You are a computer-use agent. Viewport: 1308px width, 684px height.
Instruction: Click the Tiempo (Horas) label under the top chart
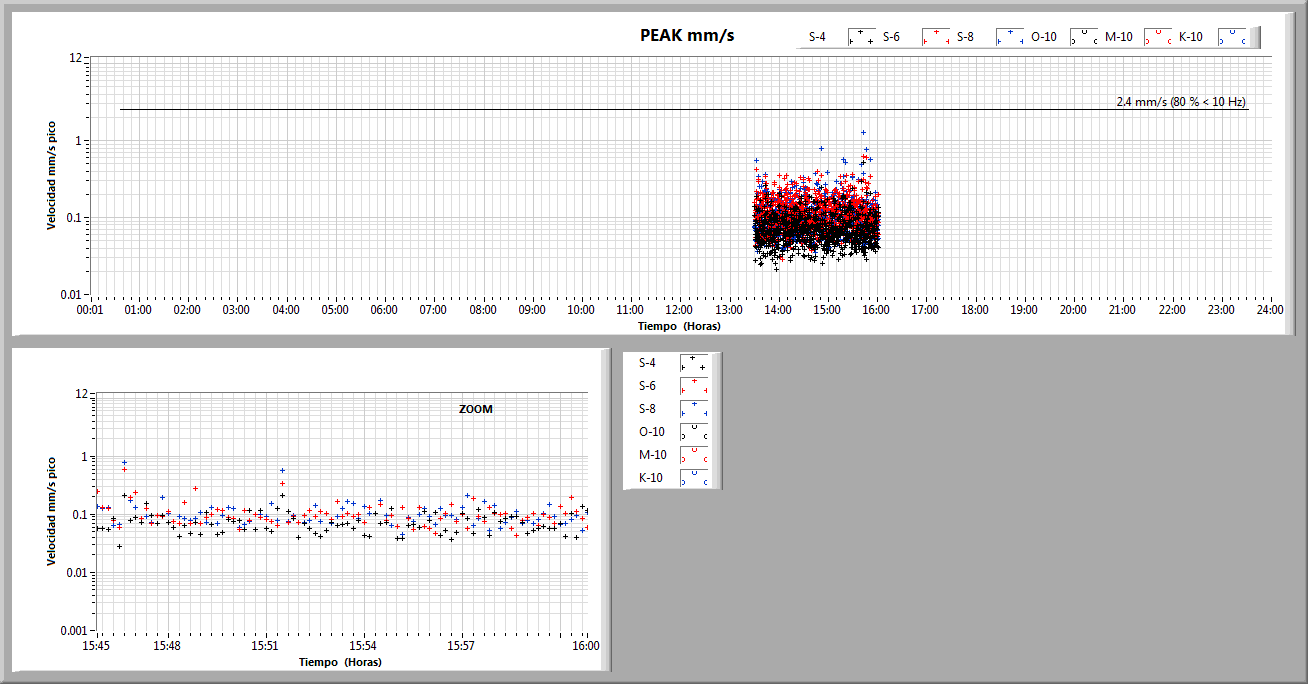[679, 326]
